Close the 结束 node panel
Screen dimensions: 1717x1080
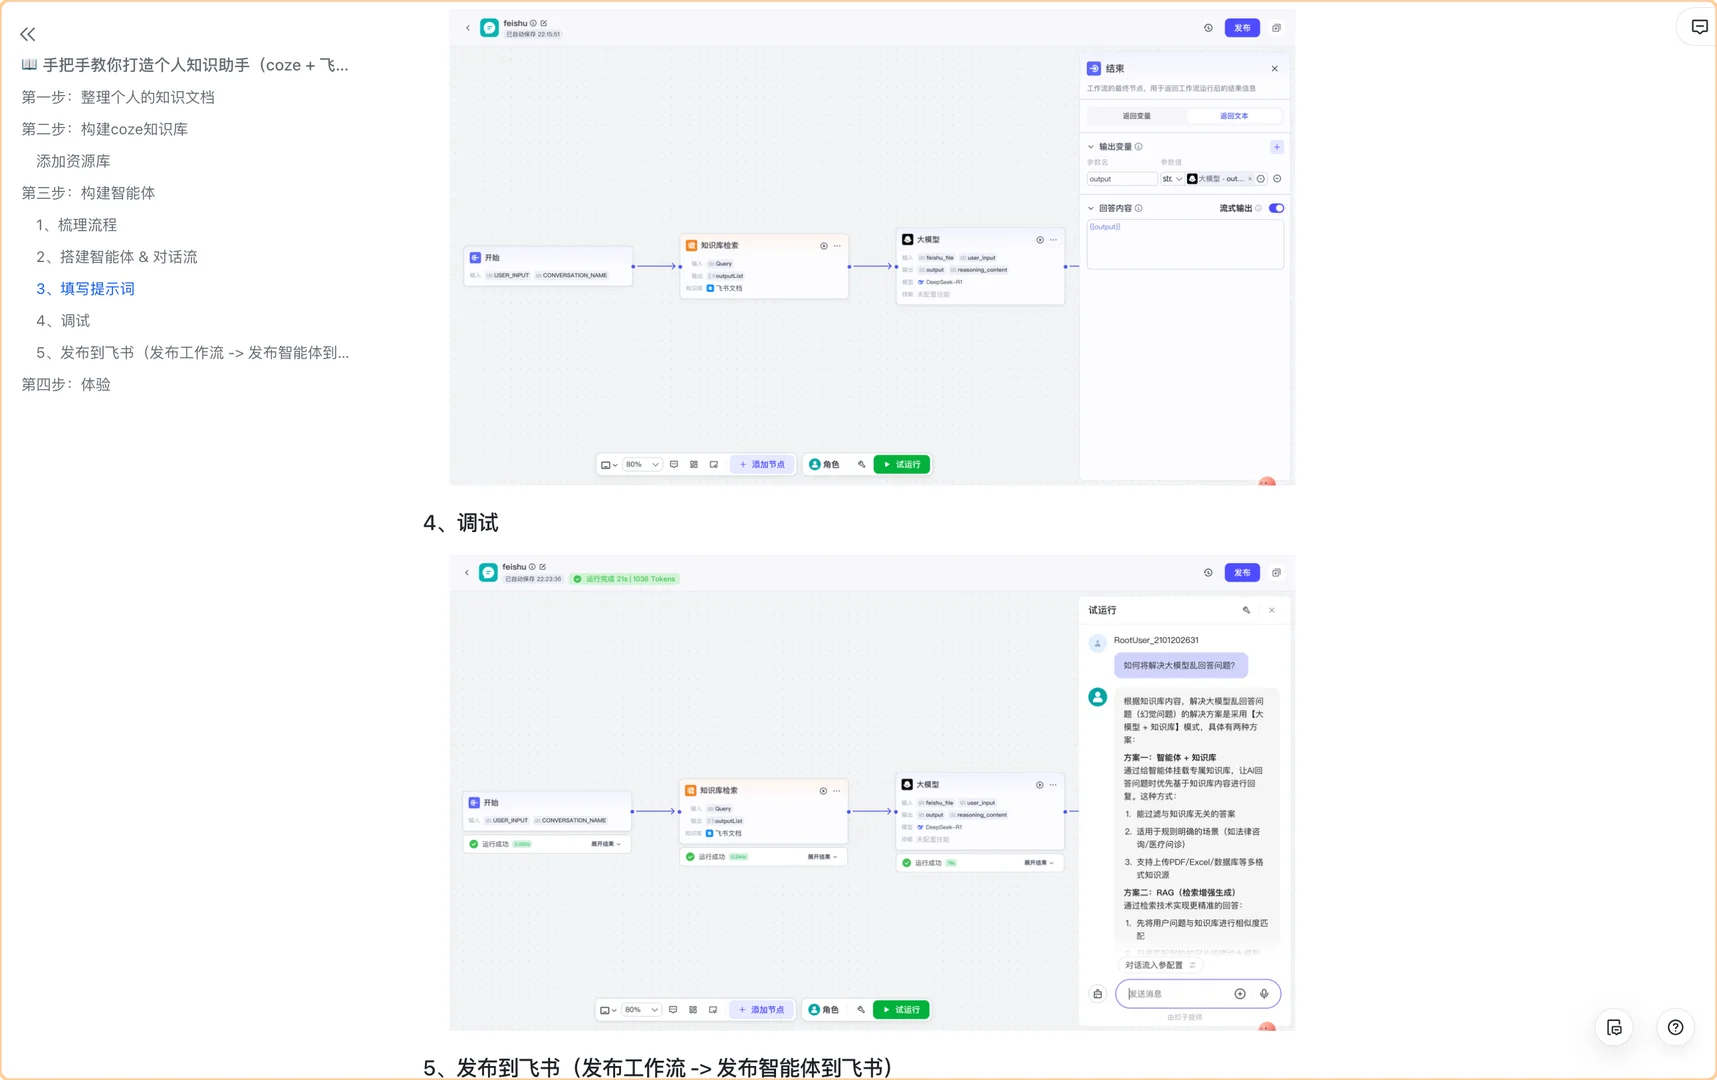point(1275,69)
